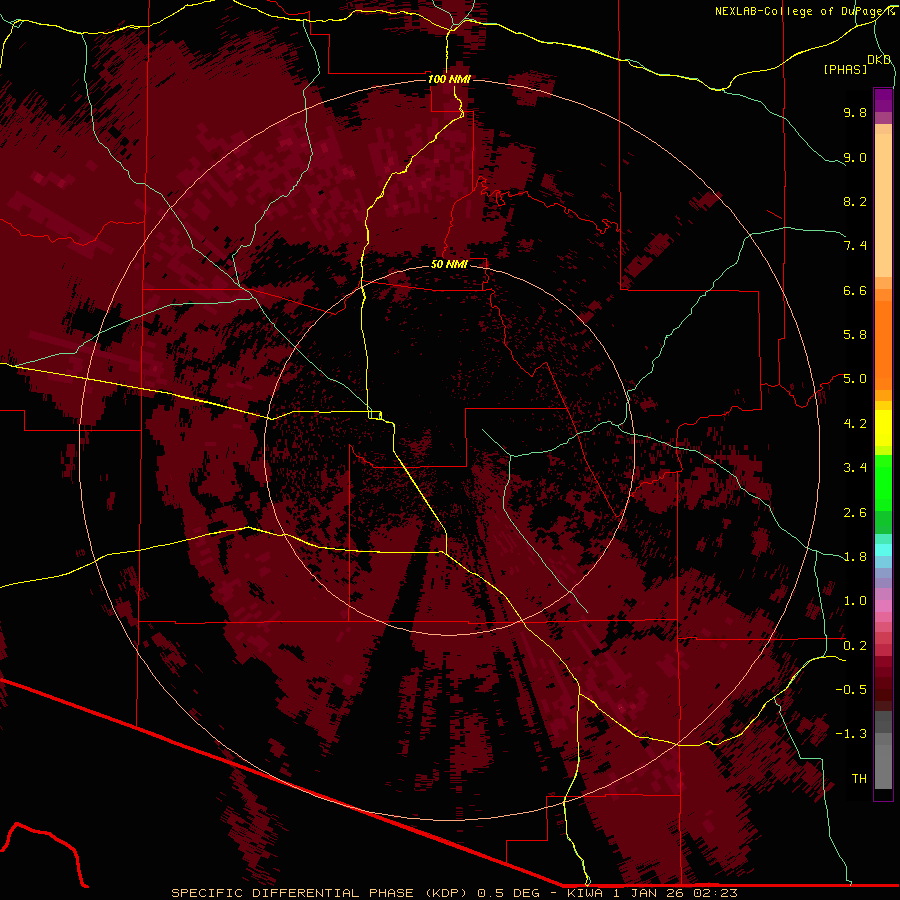Click the SPECIFIC DIFFERENTIAL PHASE (KDP) caption
The height and width of the screenshot is (900, 900).
(322, 893)
